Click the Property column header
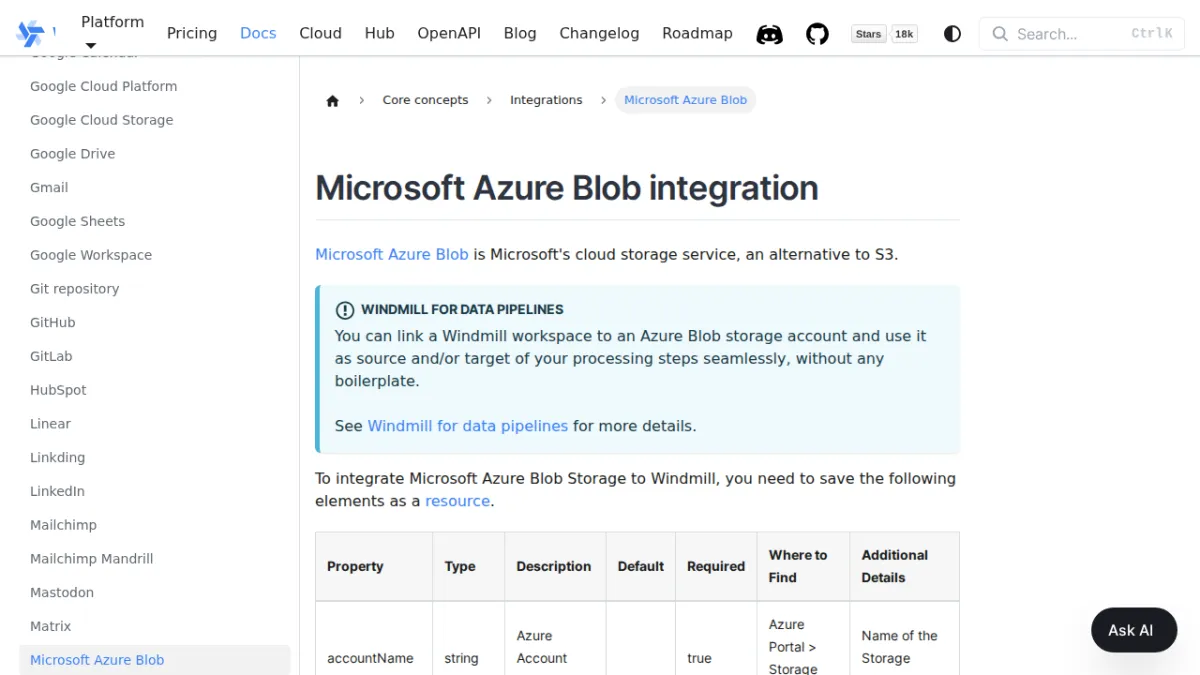This screenshot has width=1200, height=675. (374, 566)
